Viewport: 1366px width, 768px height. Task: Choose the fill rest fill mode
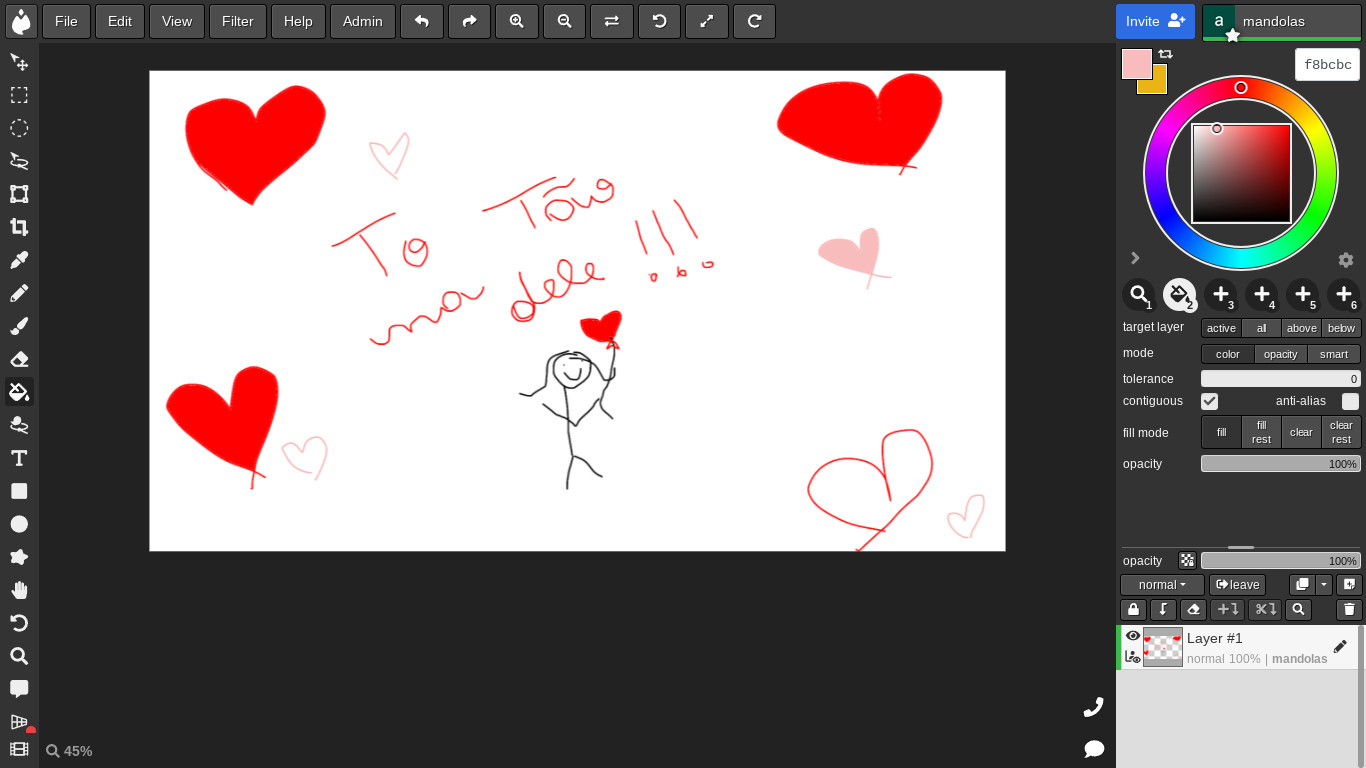1262,433
